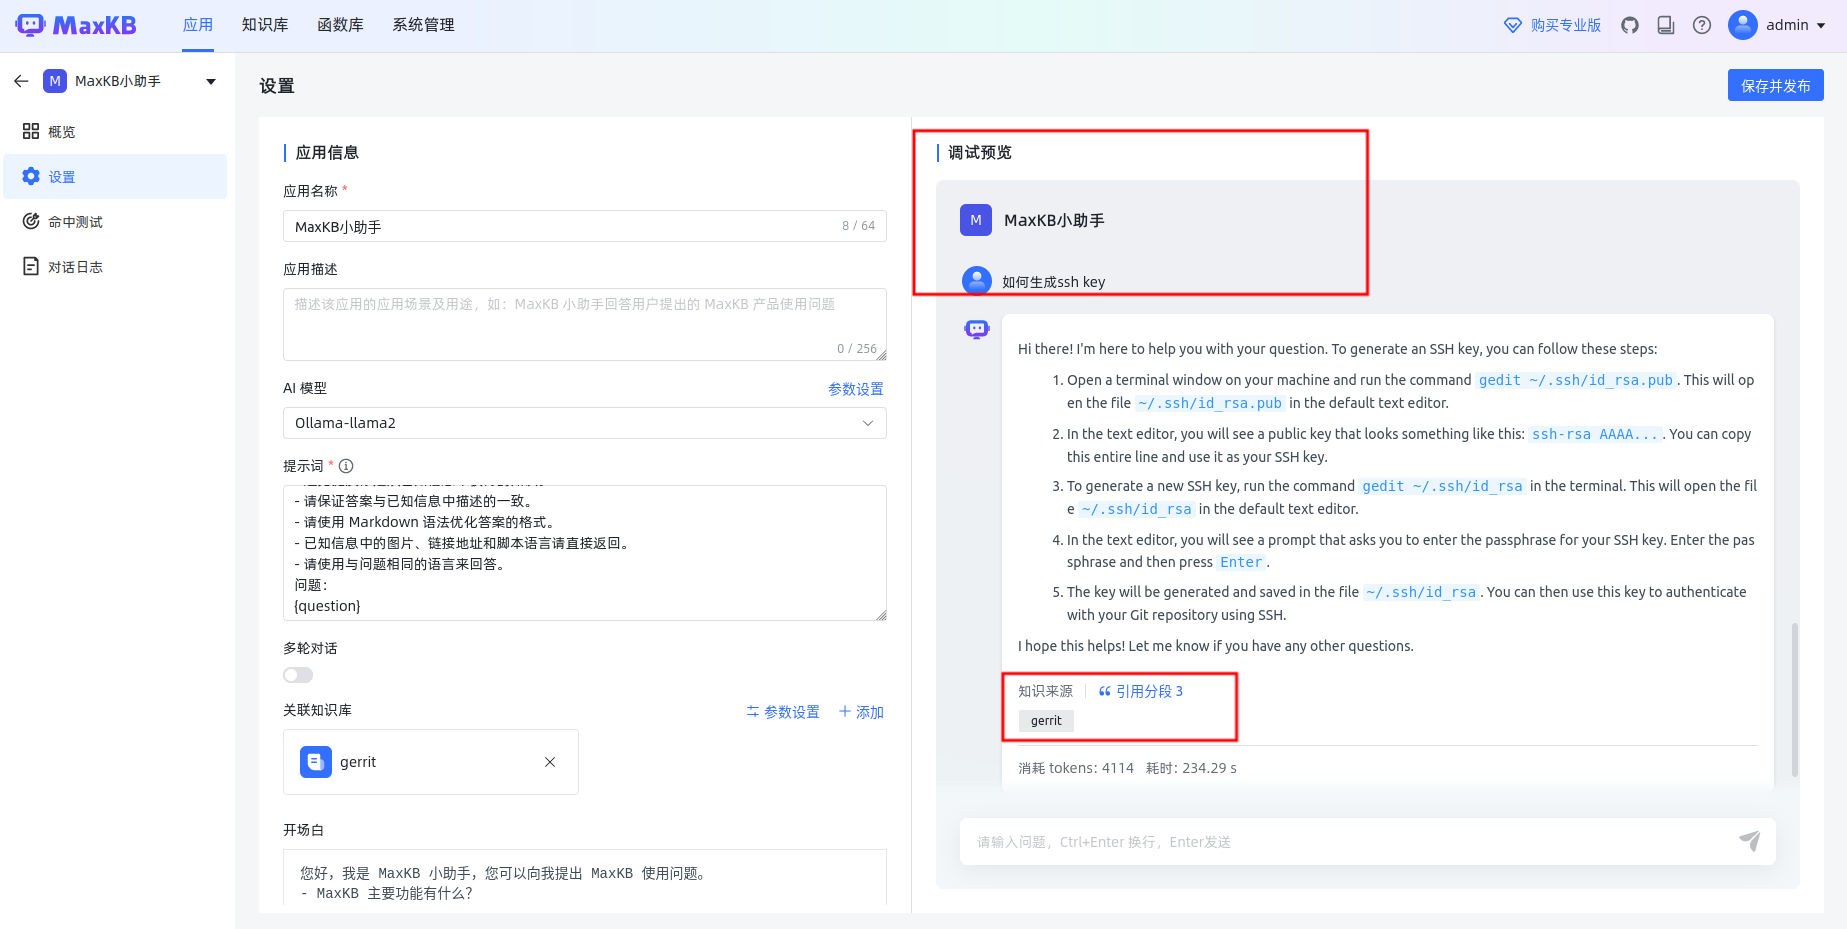Switch to the 函数库 tab
Viewport: 1847px width, 929px height.
(340, 25)
